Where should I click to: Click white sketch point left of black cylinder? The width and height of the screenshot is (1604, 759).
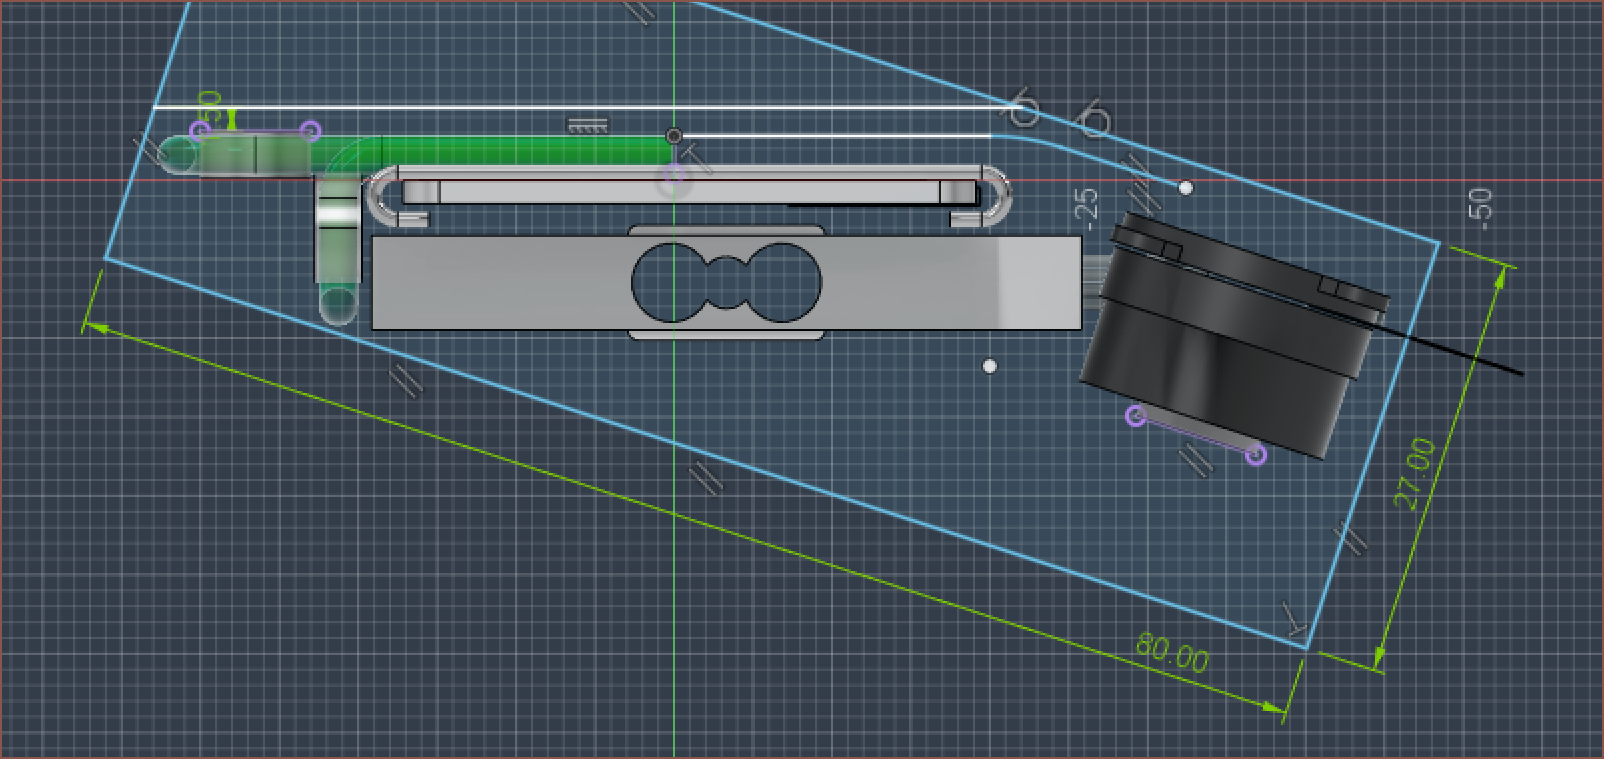click(989, 366)
